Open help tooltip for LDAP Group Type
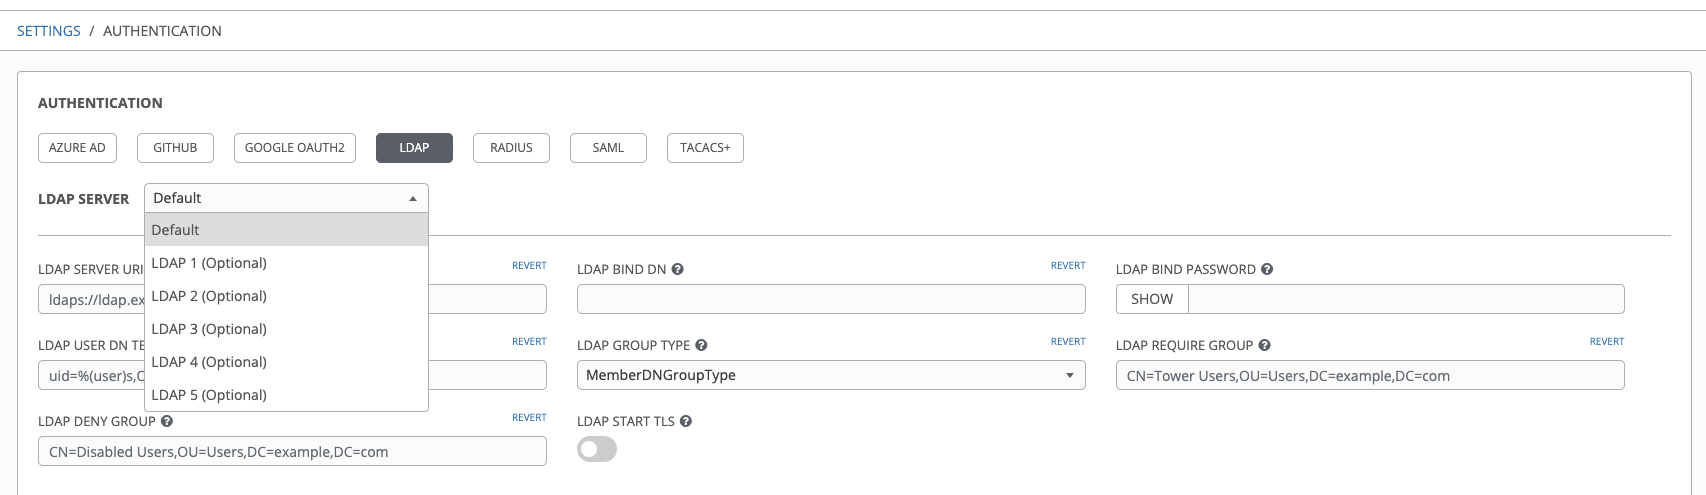1706x495 pixels. click(x=701, y=345)
